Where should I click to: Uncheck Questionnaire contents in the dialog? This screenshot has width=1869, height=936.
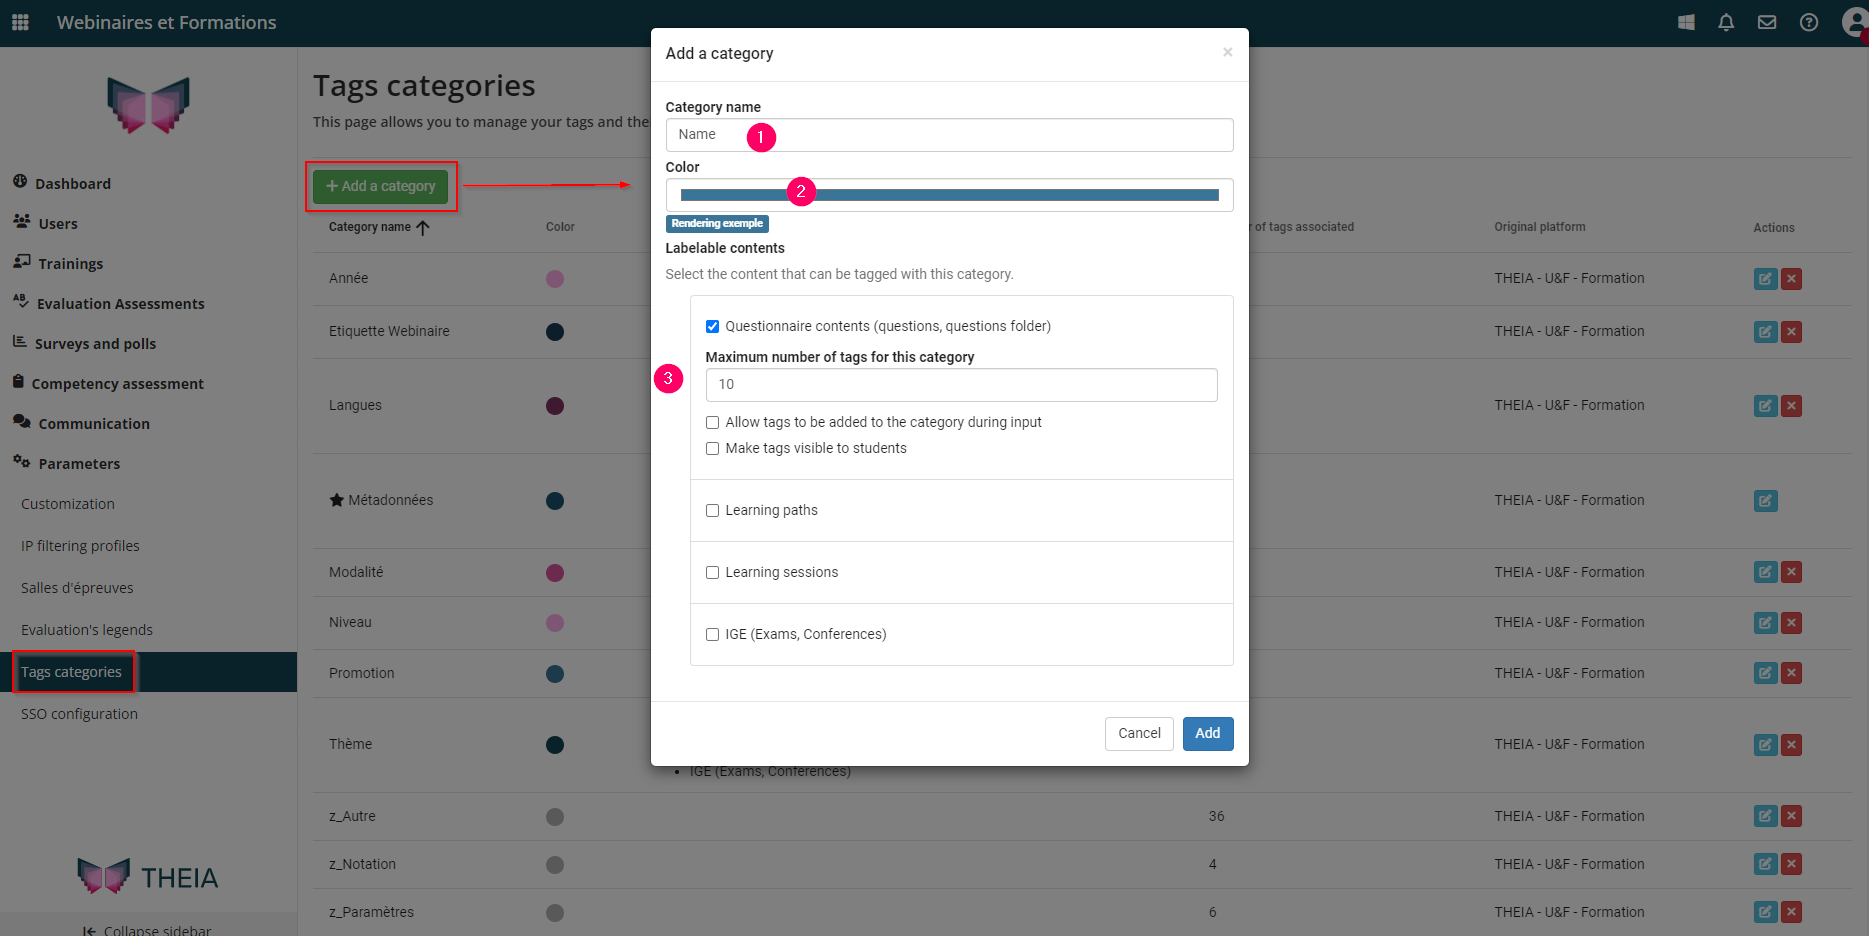712,326
